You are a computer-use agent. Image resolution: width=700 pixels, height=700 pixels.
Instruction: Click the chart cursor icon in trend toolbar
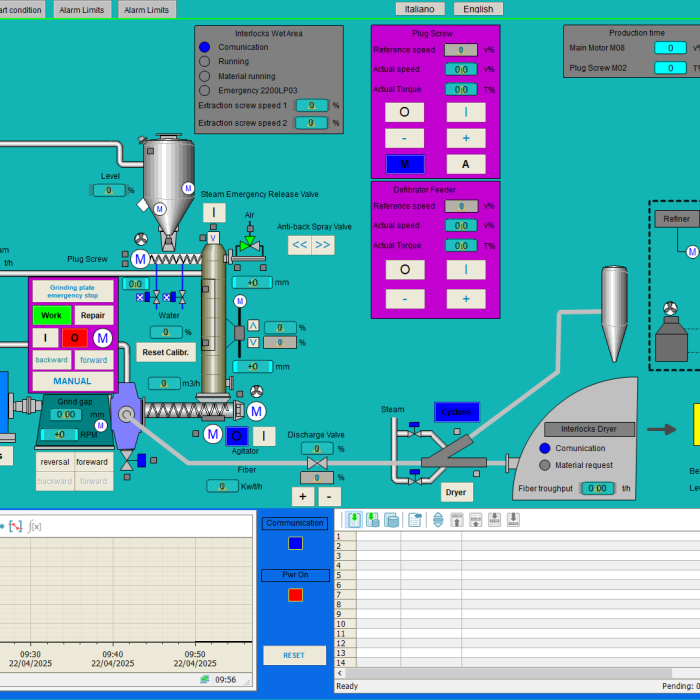16,526
